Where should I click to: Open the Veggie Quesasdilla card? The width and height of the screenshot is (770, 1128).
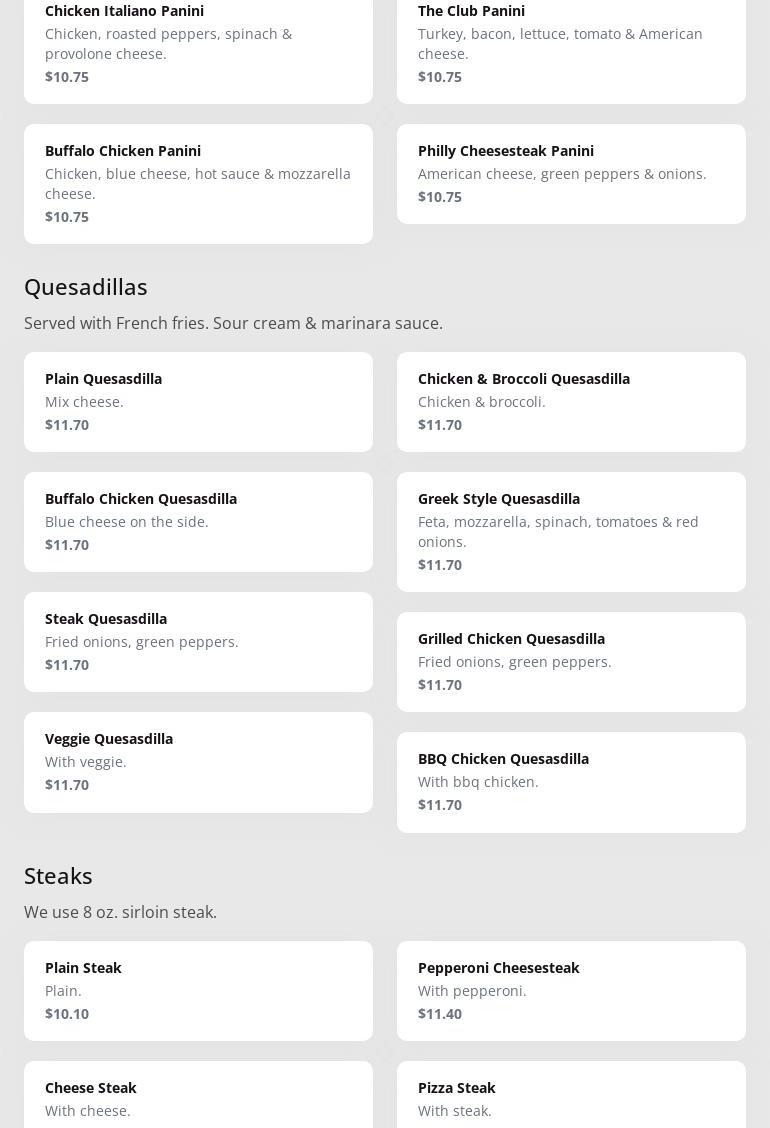(198, 761)
